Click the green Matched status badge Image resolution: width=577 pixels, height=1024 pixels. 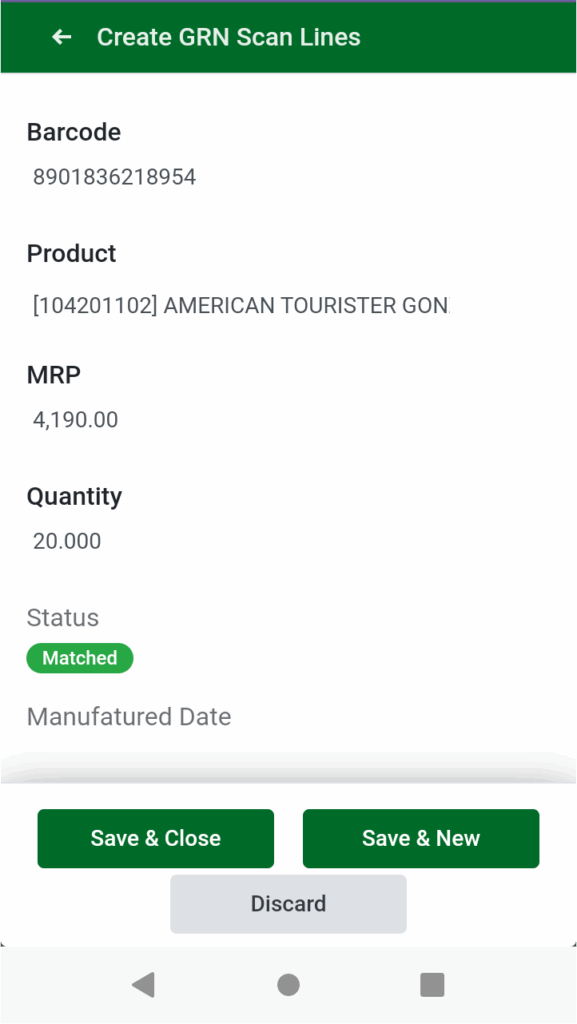(x=79, y=658)
